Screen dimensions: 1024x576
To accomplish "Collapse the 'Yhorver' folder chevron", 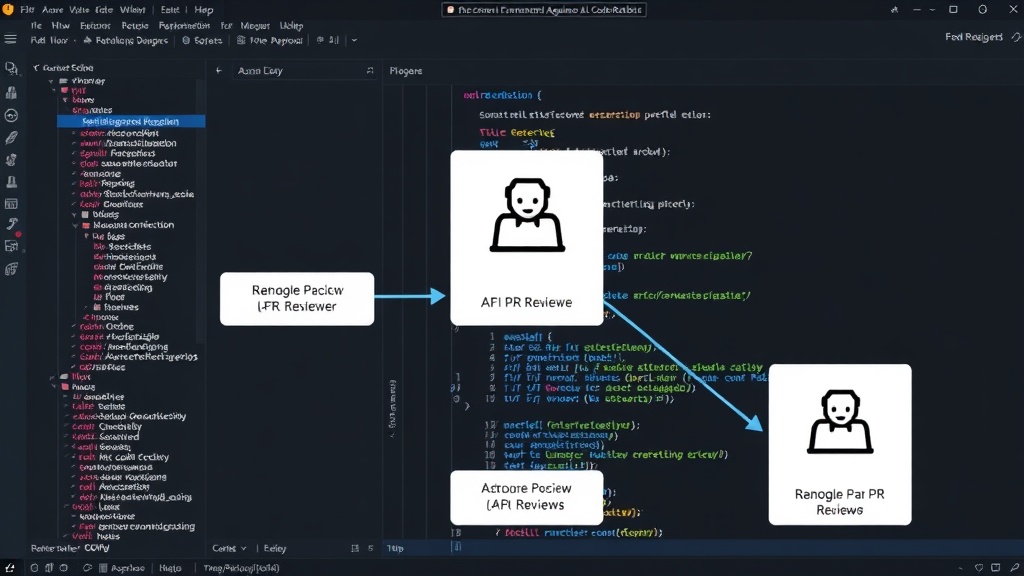I will coord(52,81).
